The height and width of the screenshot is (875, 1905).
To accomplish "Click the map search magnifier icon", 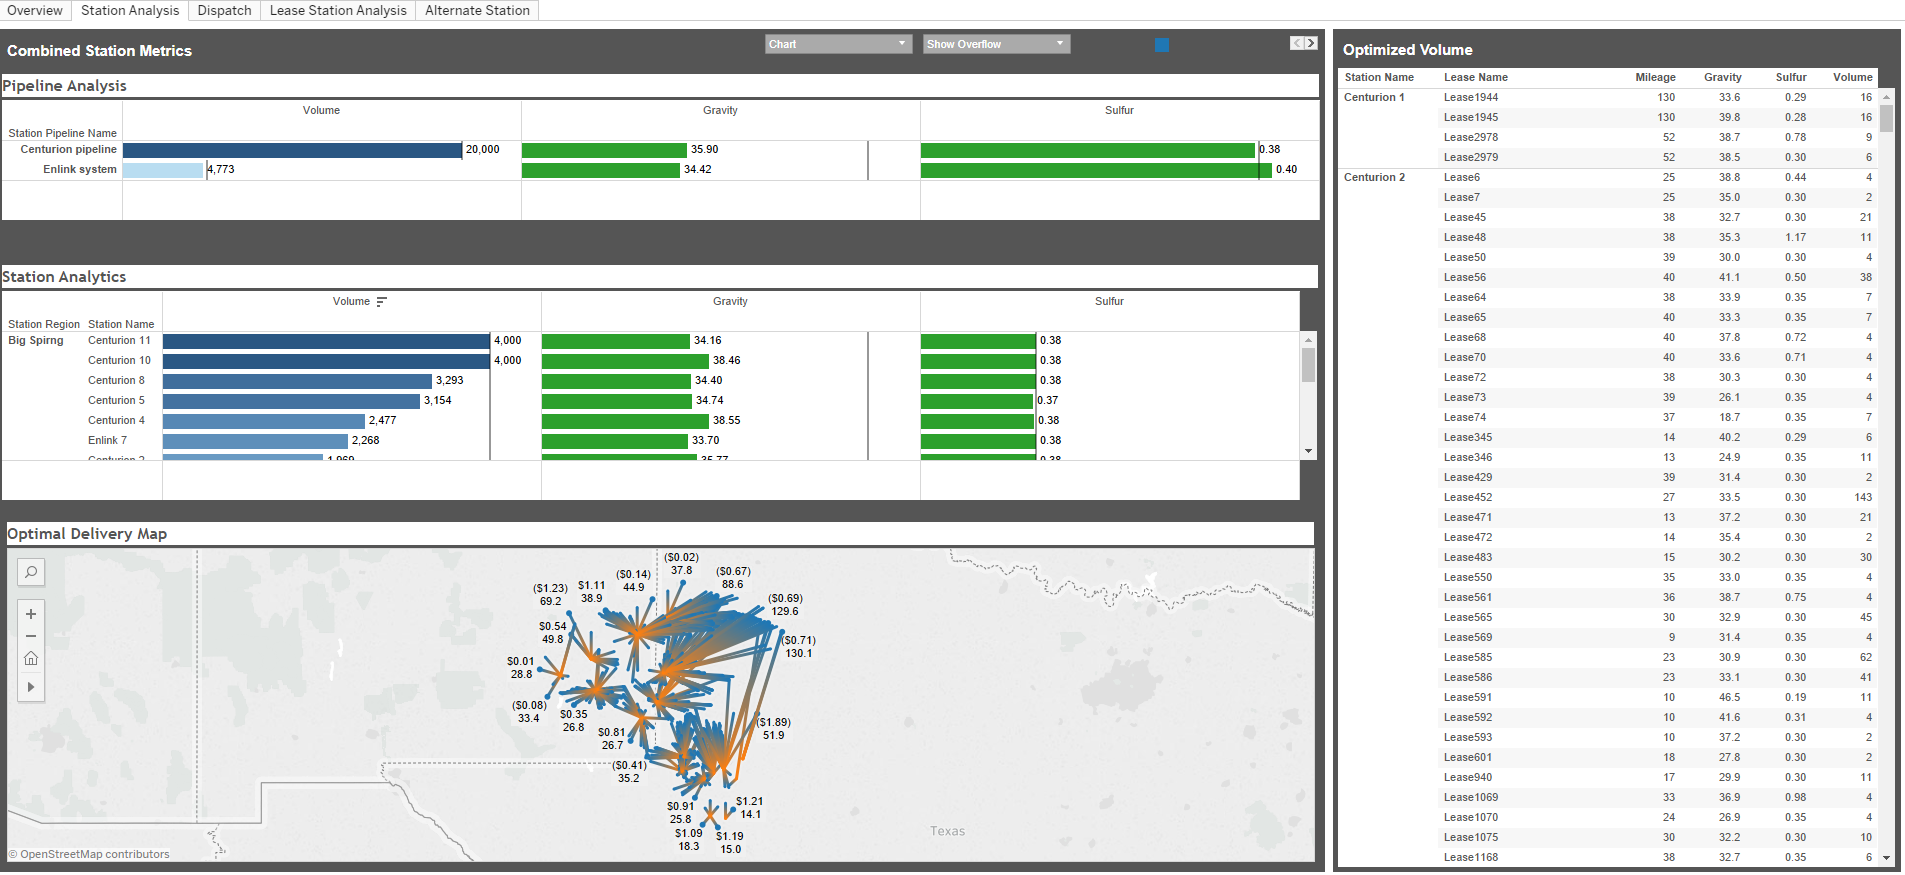I will click(31, 572).
